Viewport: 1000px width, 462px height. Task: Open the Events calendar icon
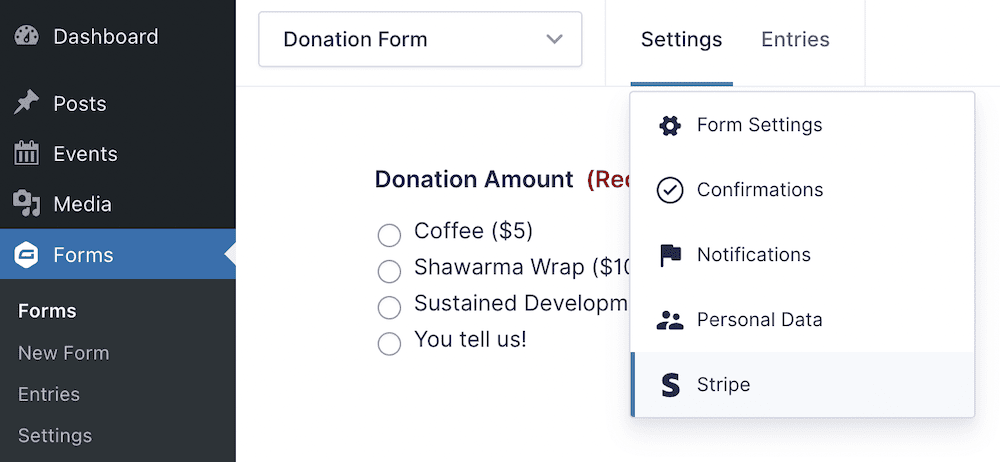[27, 154]
